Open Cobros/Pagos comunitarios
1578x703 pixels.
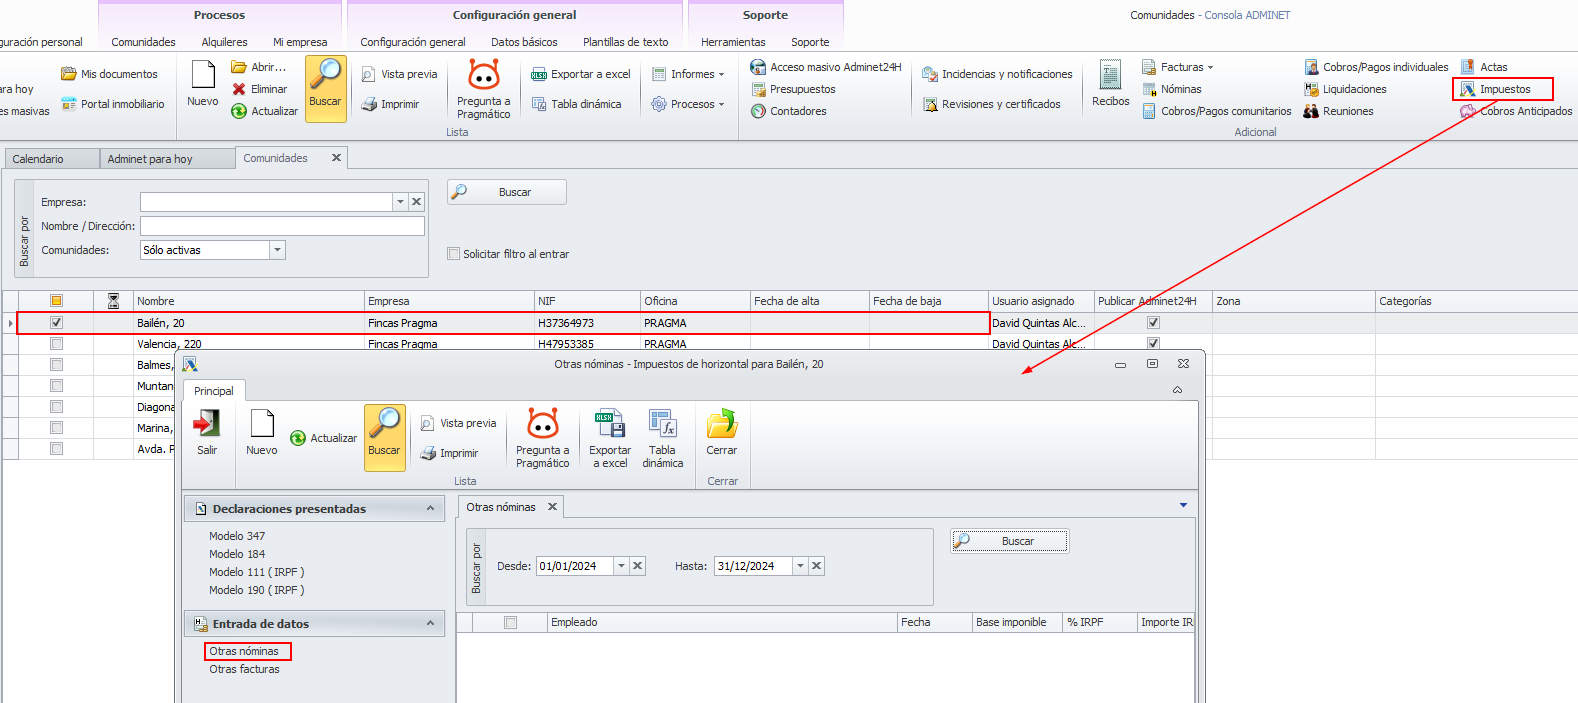(x=1217, y=111)
